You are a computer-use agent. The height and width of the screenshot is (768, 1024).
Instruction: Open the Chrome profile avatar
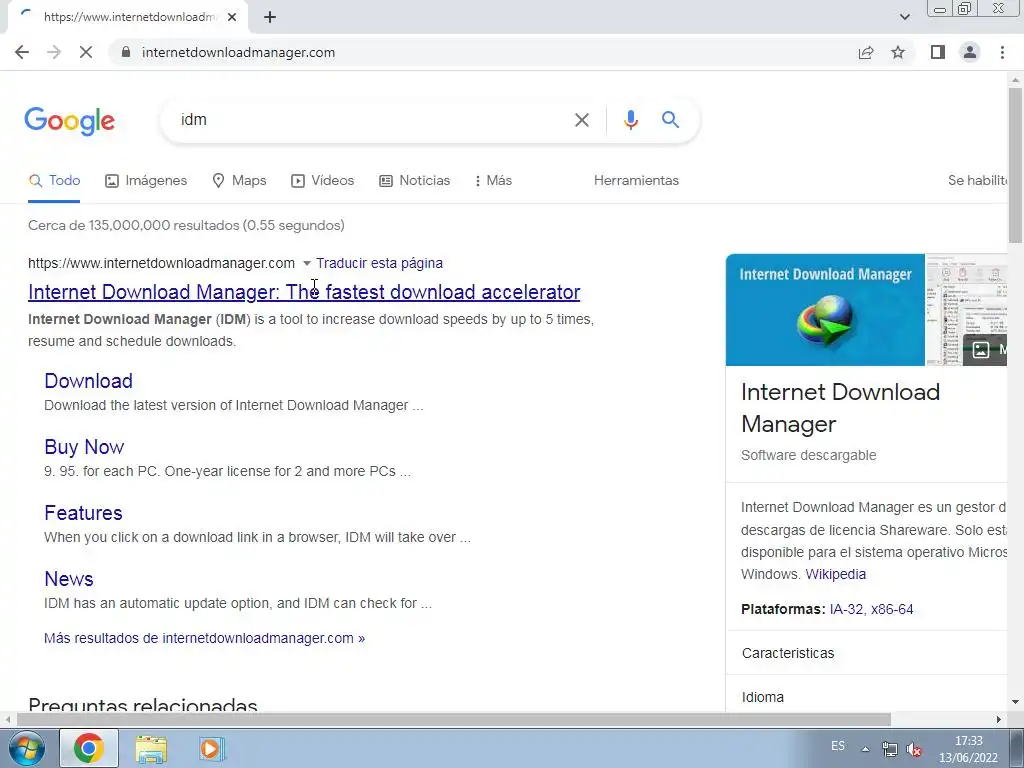coord(970,52)
